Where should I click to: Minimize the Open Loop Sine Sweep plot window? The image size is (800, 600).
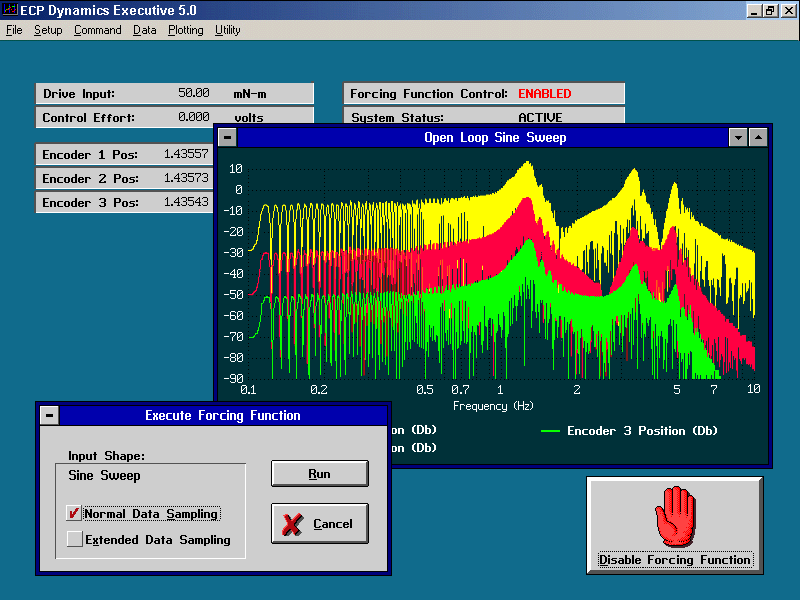pyautogui.click(x=738, y=137)
